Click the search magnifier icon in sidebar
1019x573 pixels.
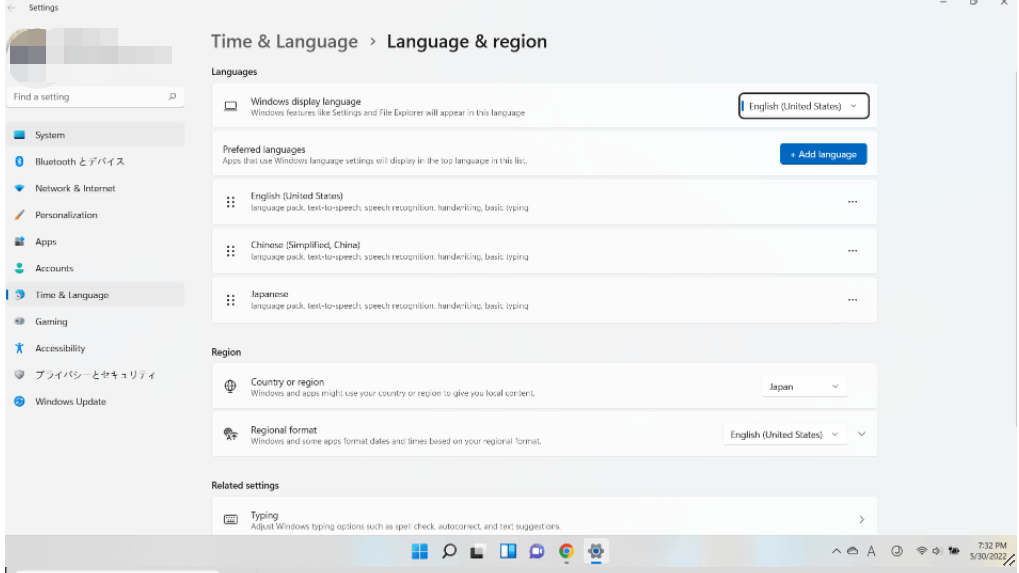(172, 97)
